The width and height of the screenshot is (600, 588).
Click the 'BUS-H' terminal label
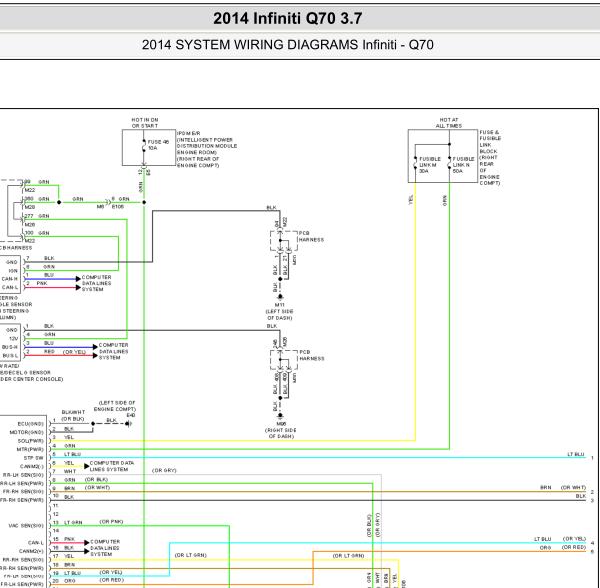[10, 347]
